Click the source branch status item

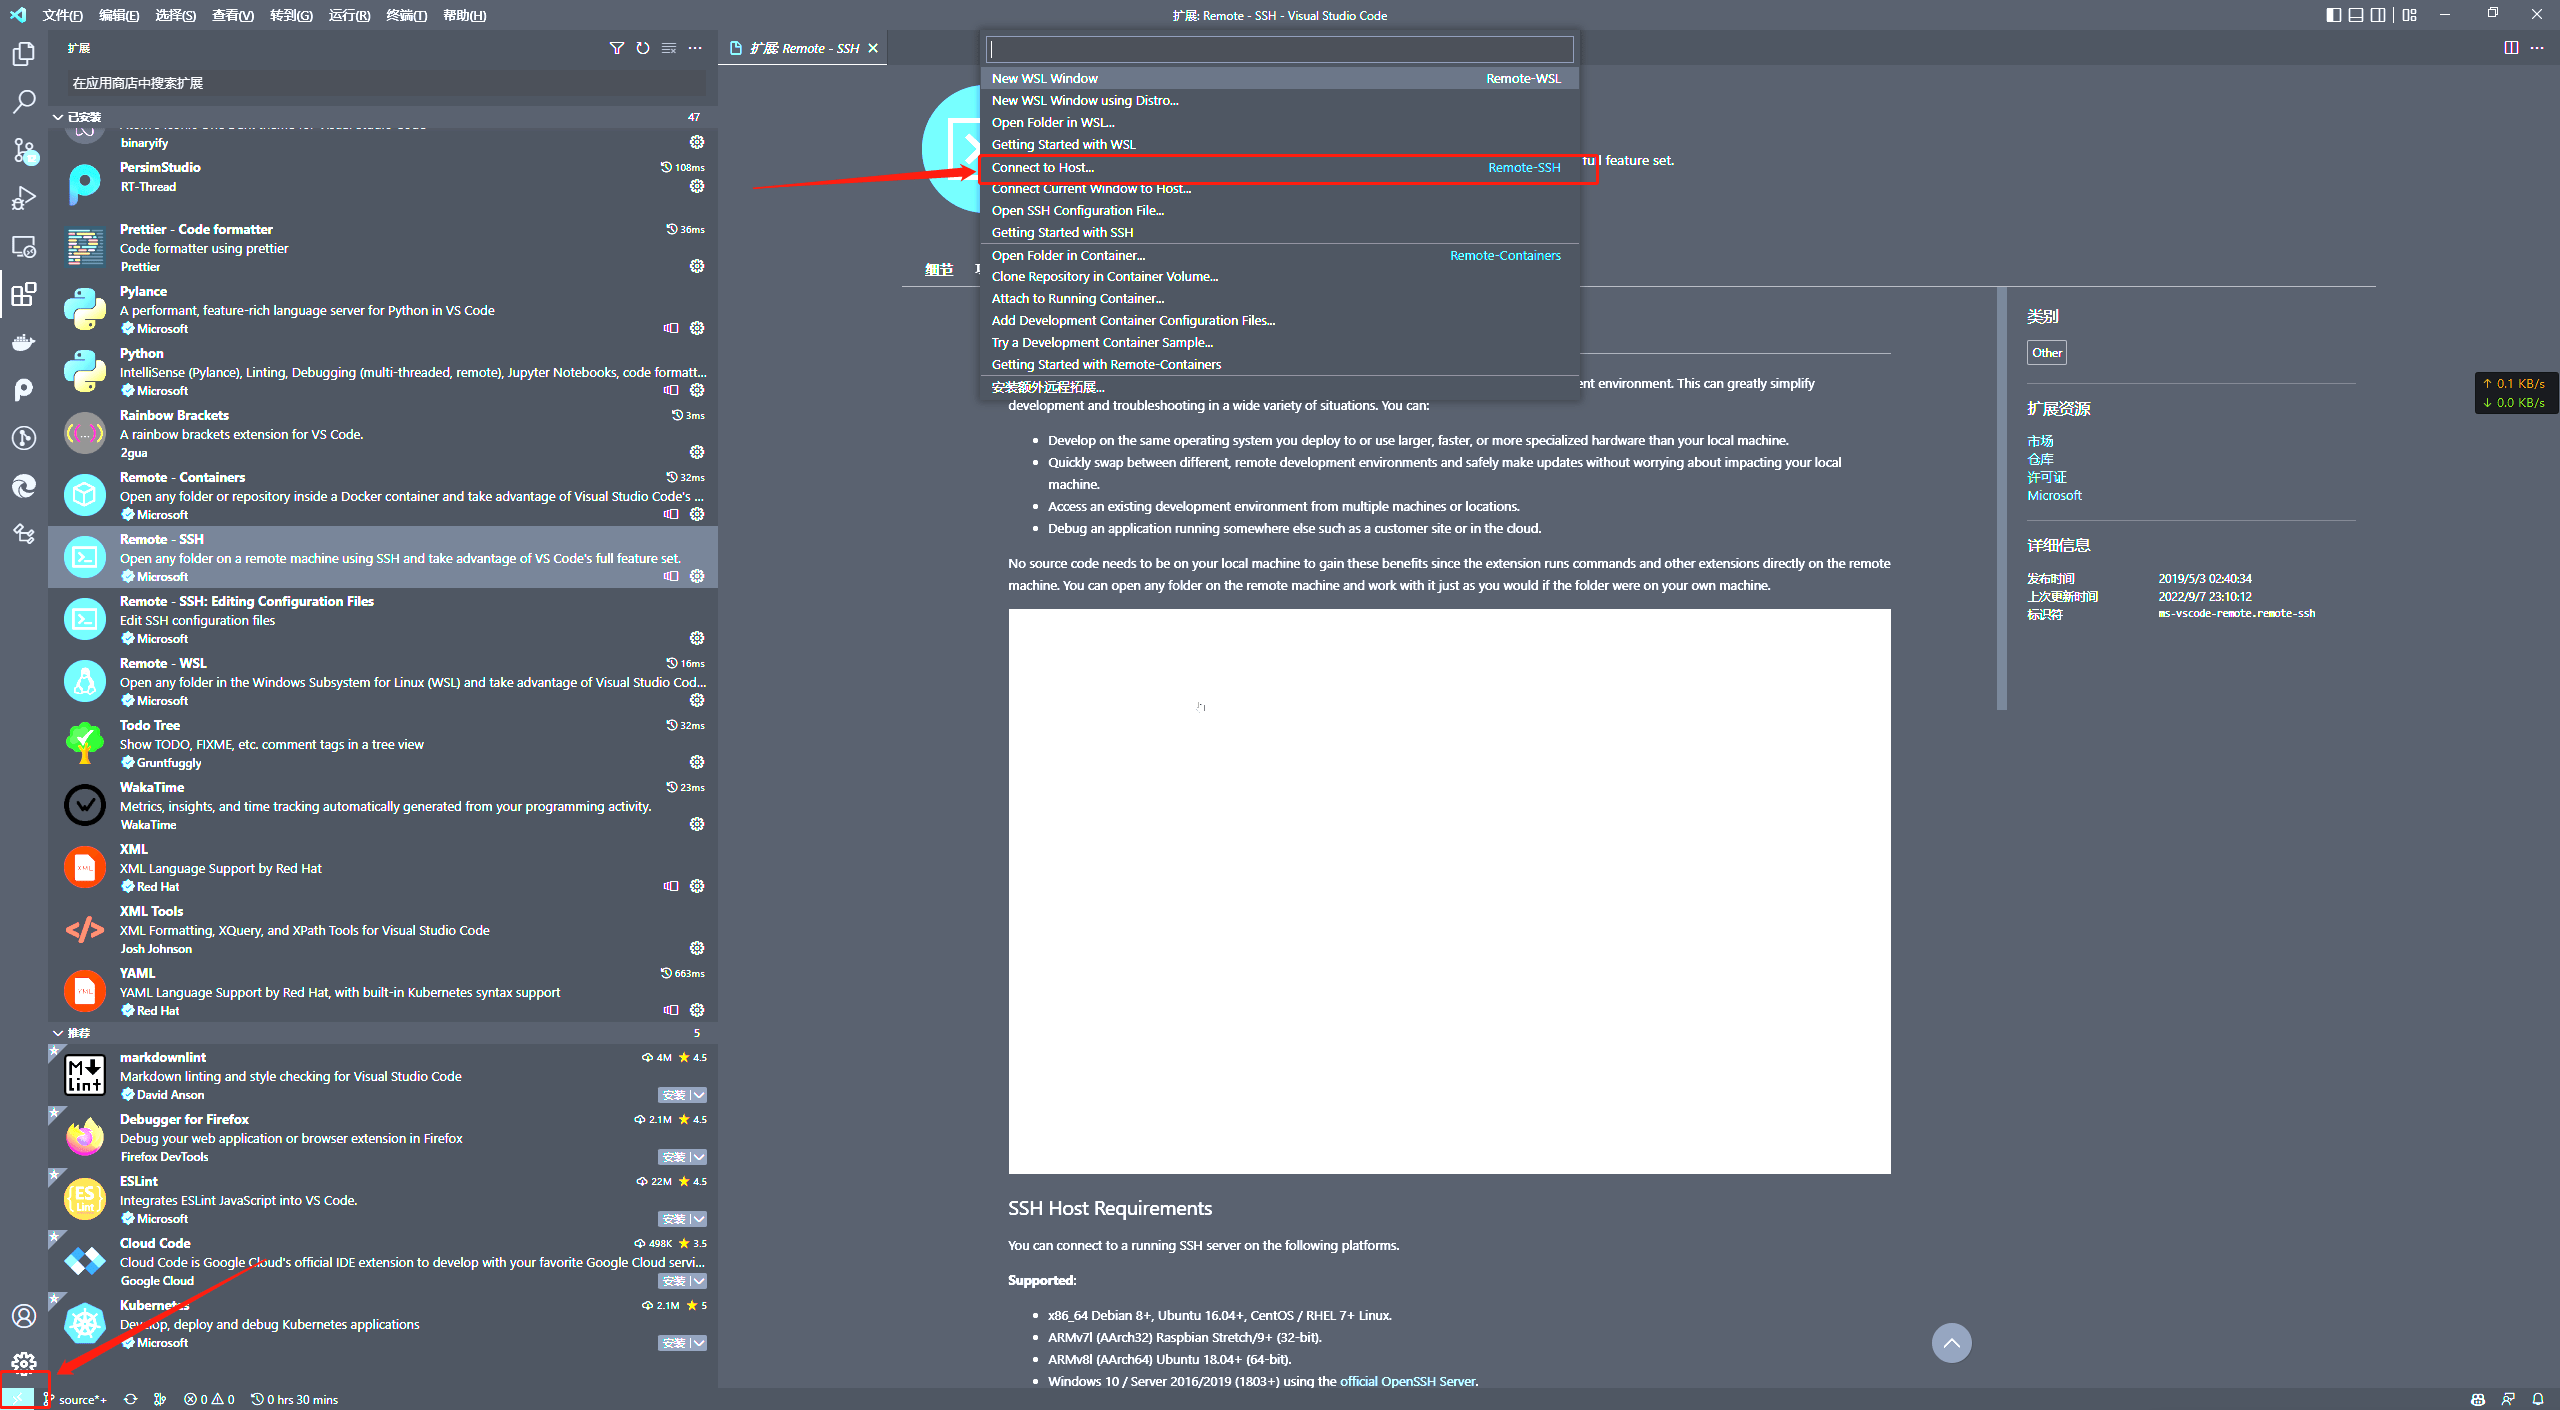[75, 1399]
